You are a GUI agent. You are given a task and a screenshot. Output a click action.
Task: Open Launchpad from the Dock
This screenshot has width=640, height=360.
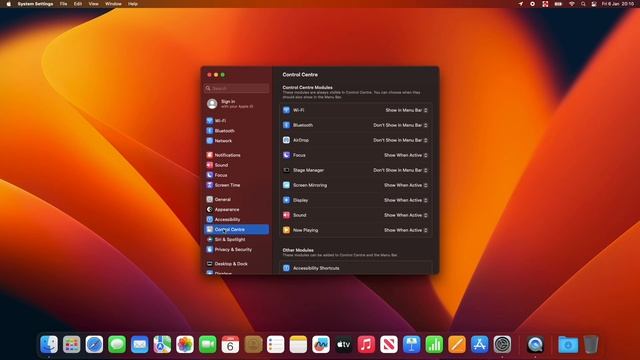(71, 344)
